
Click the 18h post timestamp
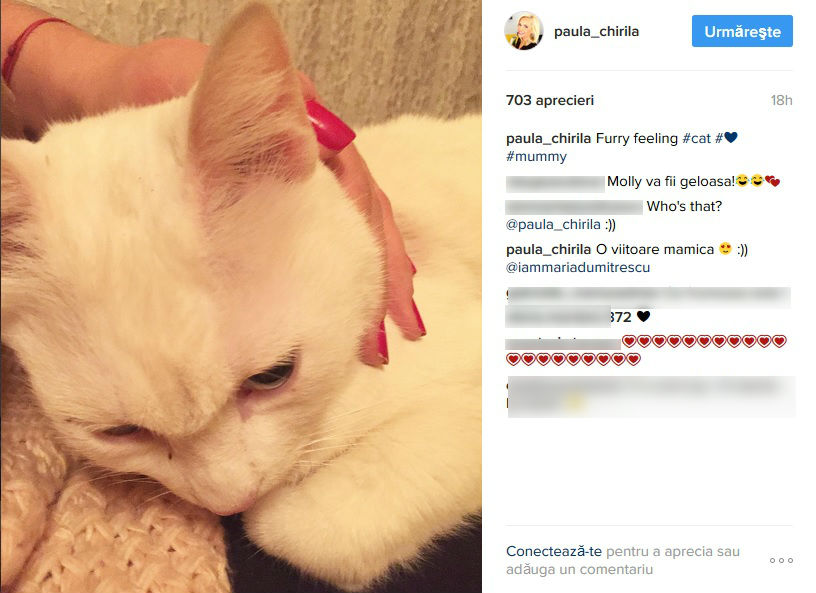[781, 100]
